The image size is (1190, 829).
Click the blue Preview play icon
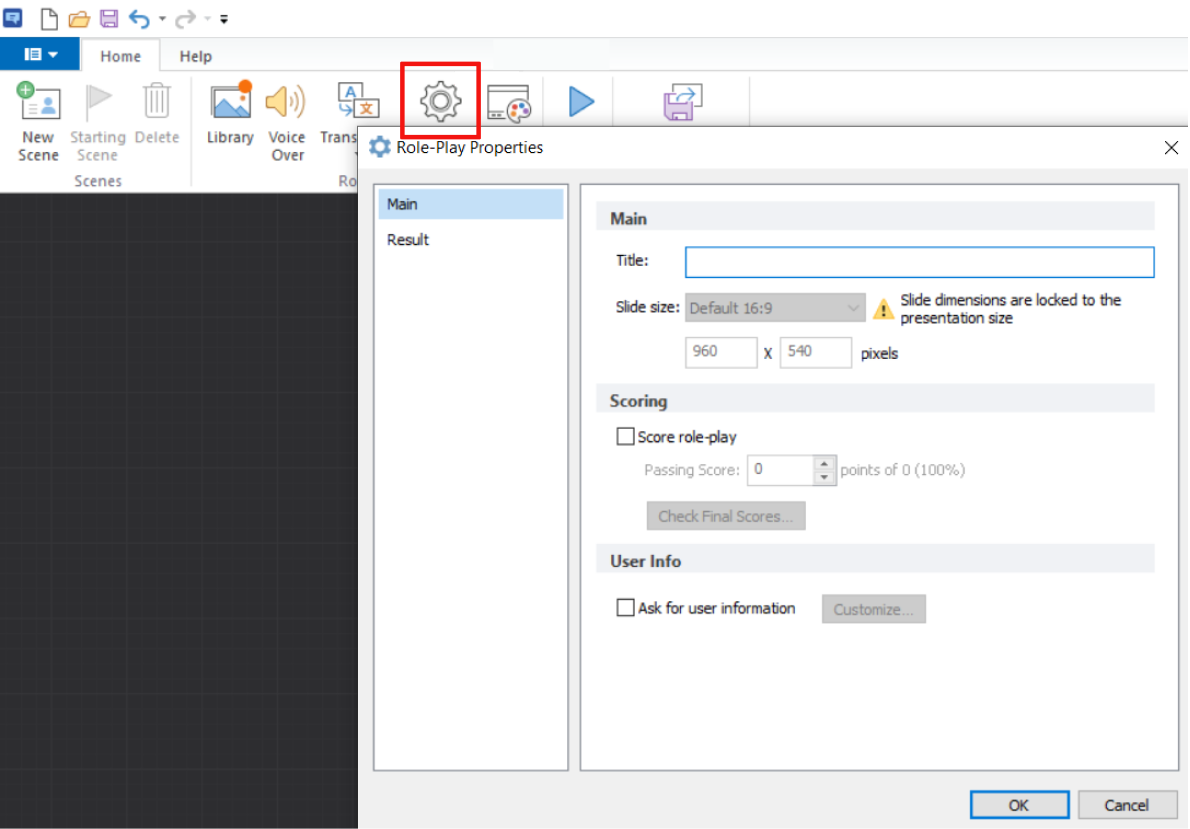click(581, 102)
